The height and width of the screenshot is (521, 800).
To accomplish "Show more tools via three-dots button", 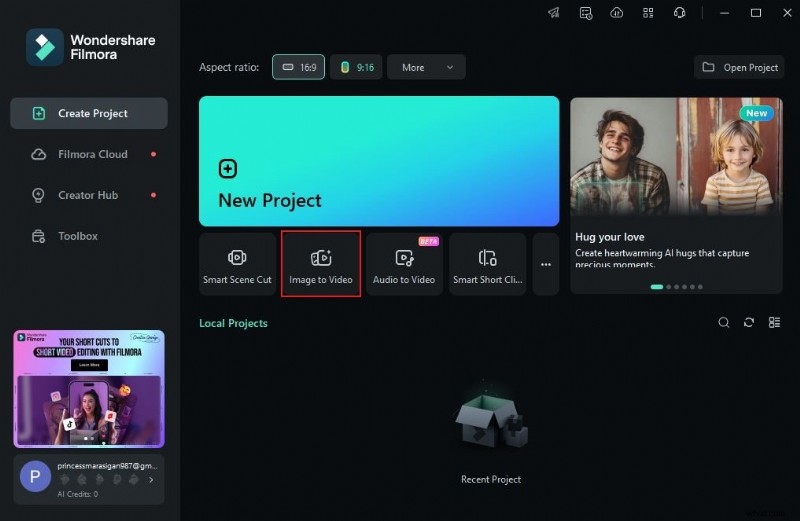I will (546, 265).
